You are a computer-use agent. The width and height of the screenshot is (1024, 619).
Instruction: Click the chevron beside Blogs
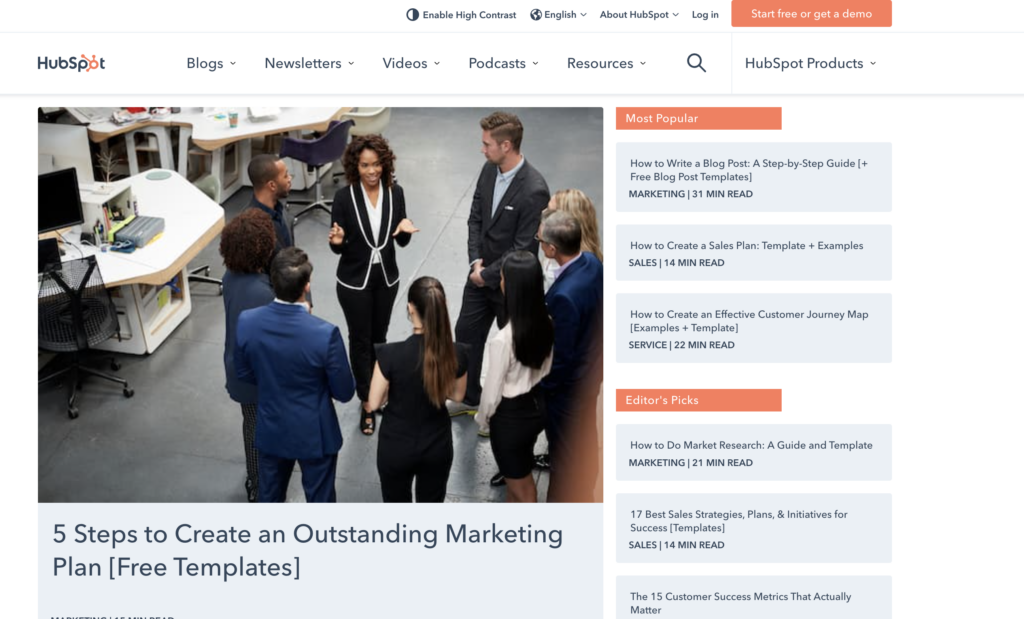(232, 64)
